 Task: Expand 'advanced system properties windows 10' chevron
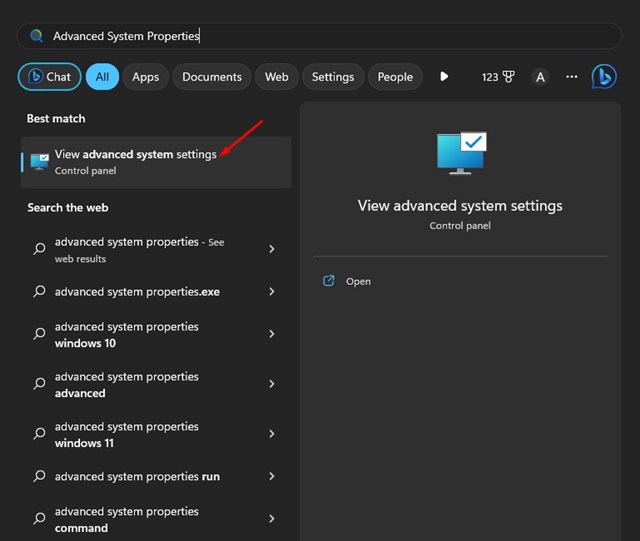272,335
